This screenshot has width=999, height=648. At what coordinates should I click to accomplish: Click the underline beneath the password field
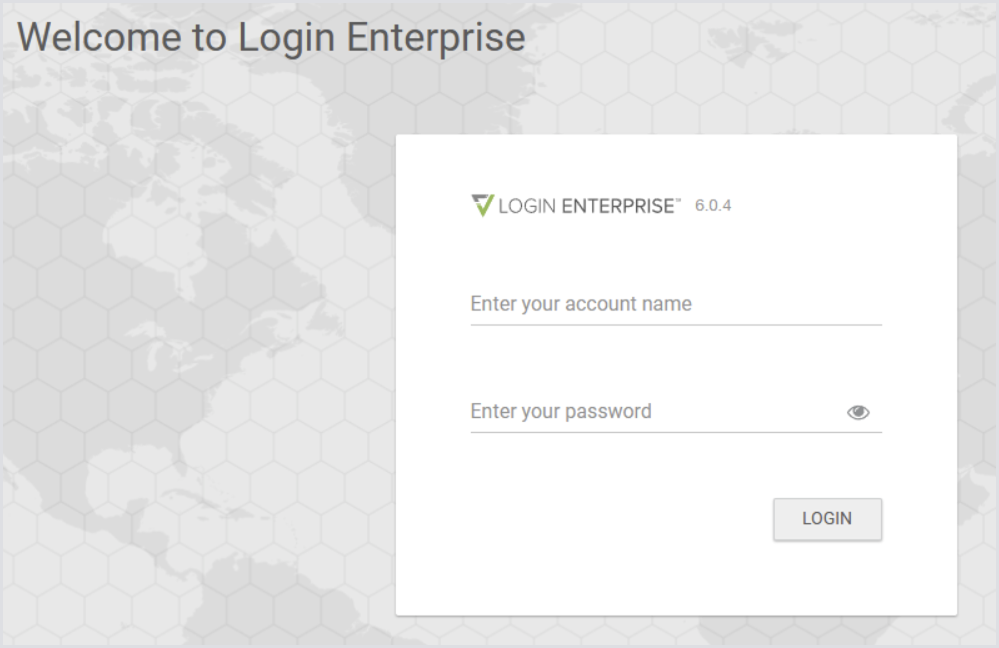[x=676, y=433]
